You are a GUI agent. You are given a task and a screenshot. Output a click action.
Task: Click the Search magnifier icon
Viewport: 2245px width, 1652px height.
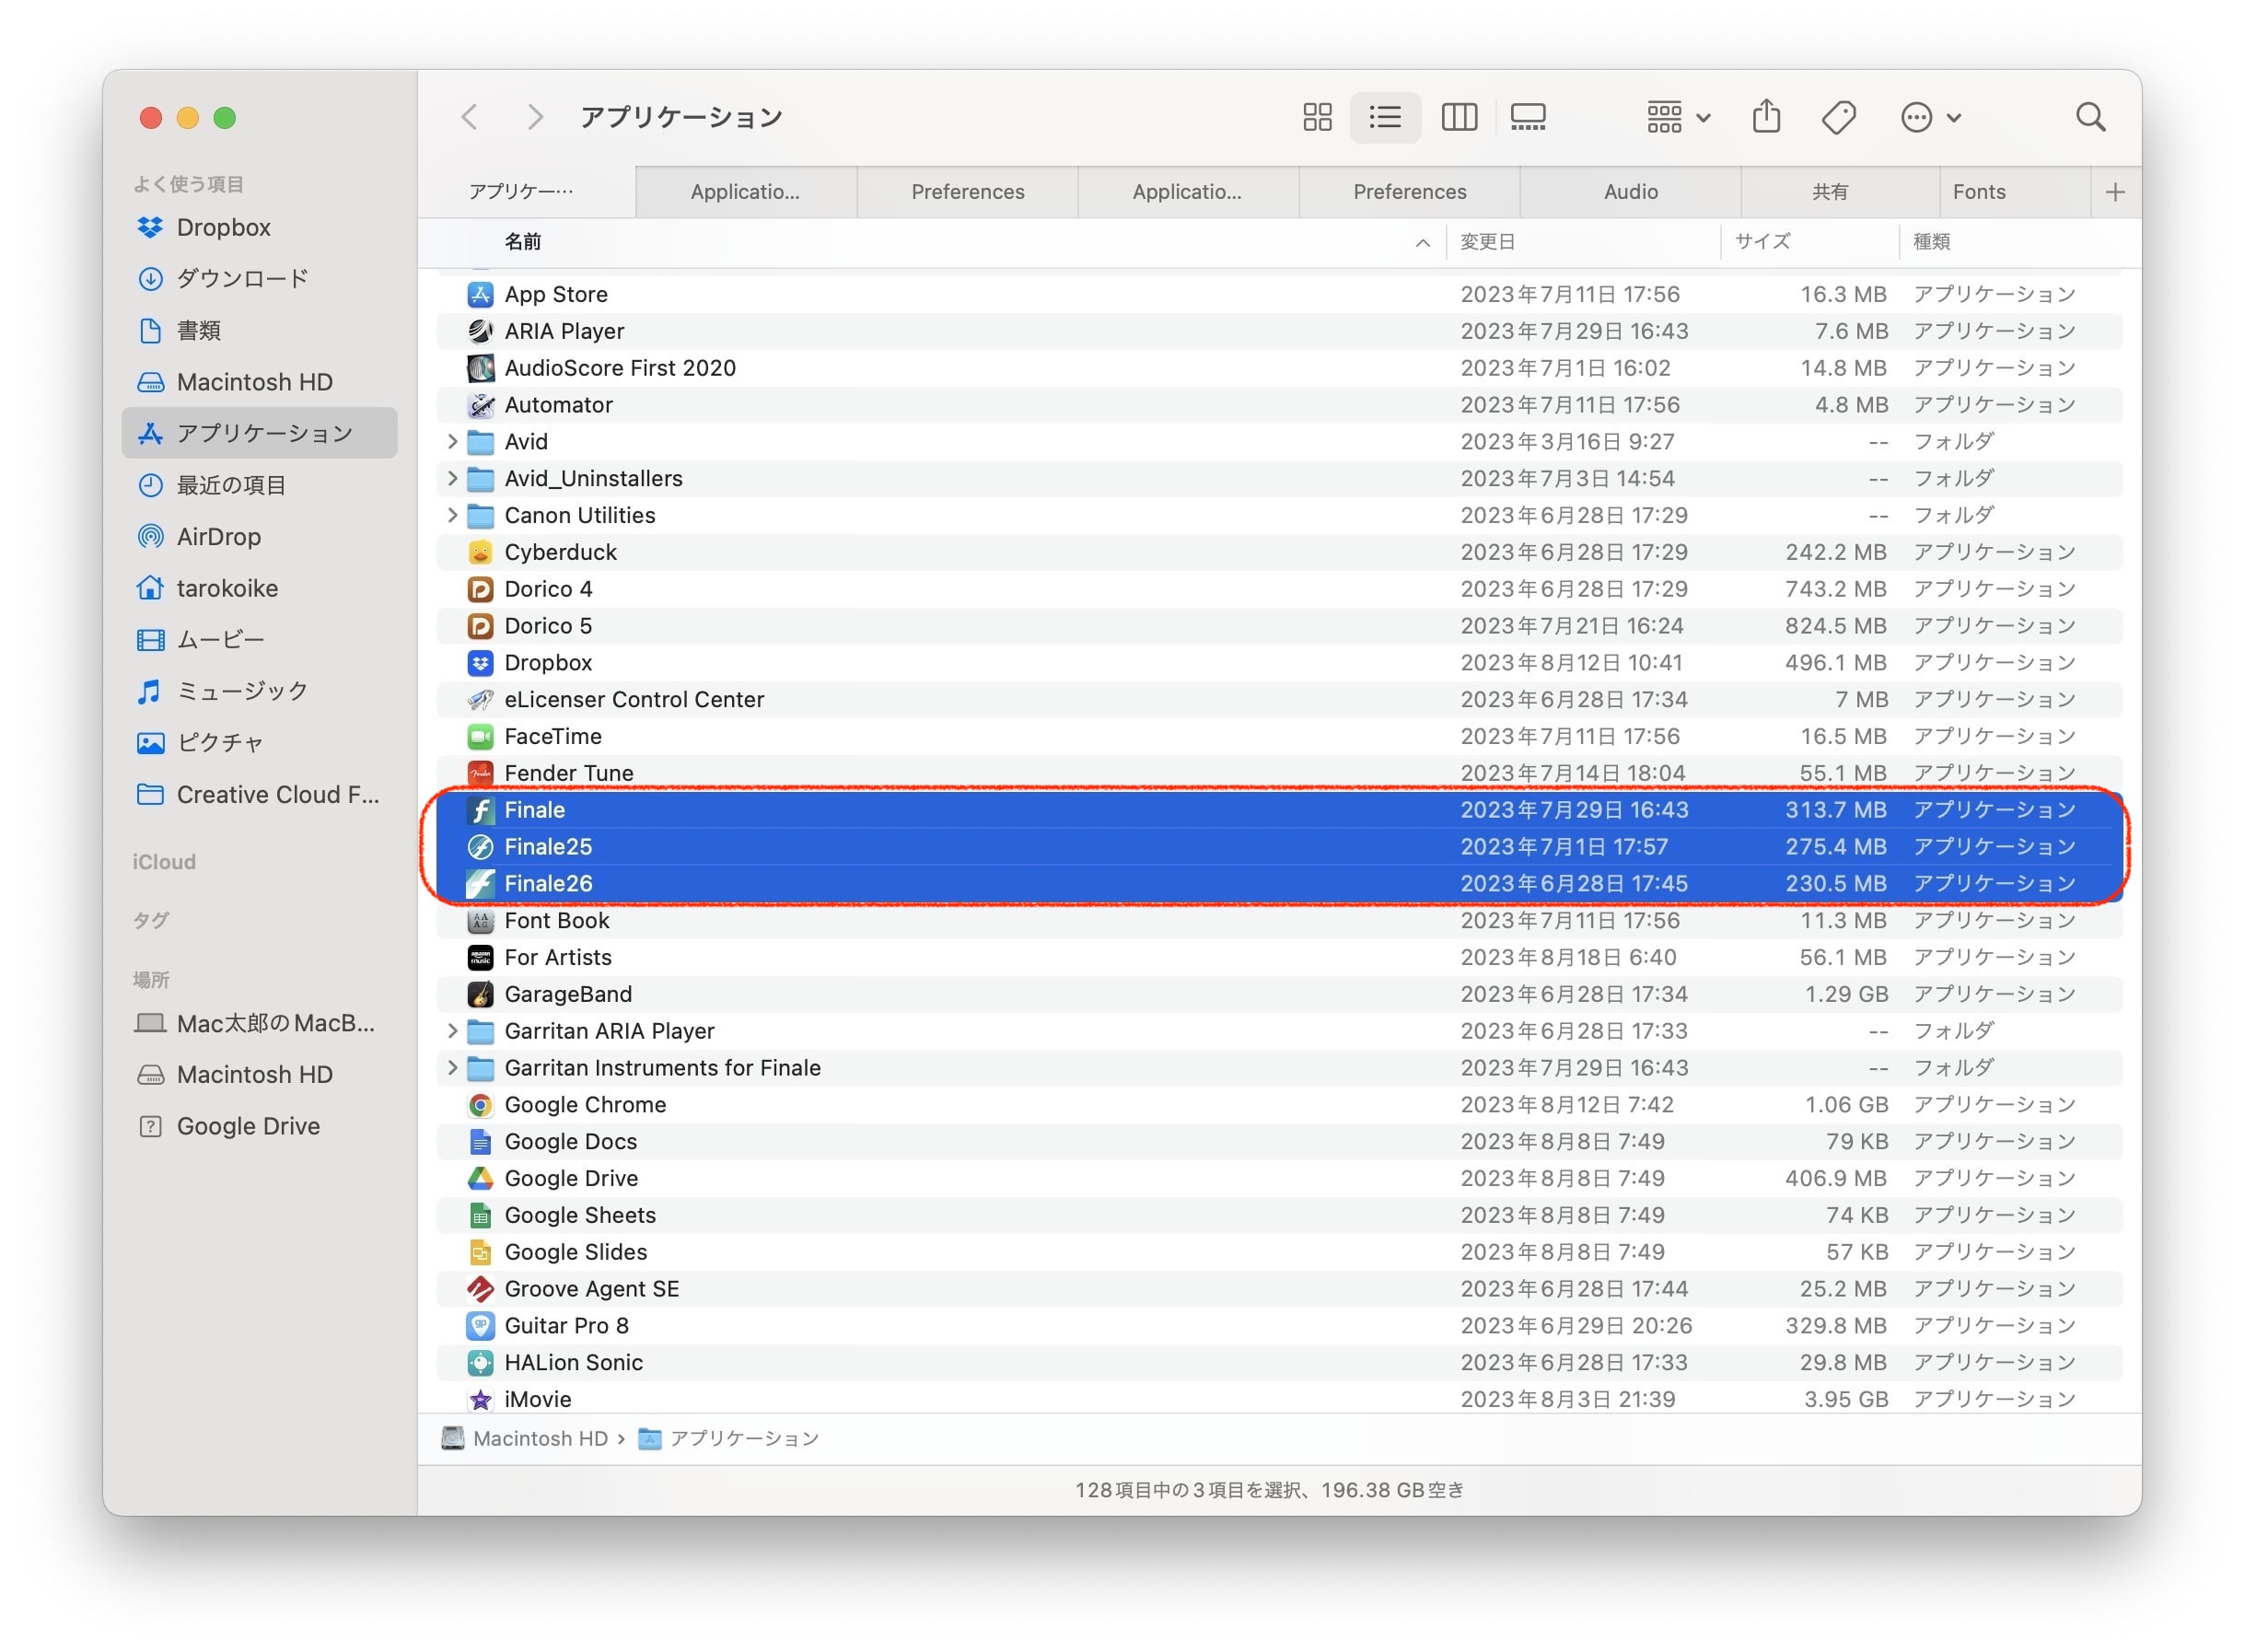pos(2090,117)
